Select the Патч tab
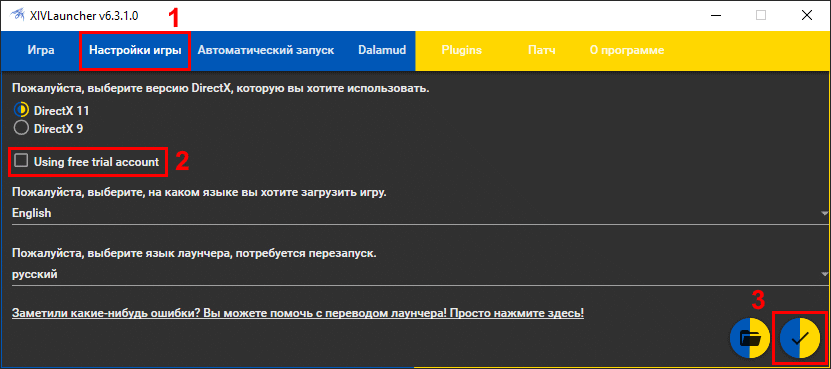Screen dimensions: 831x369 (542, 50)
